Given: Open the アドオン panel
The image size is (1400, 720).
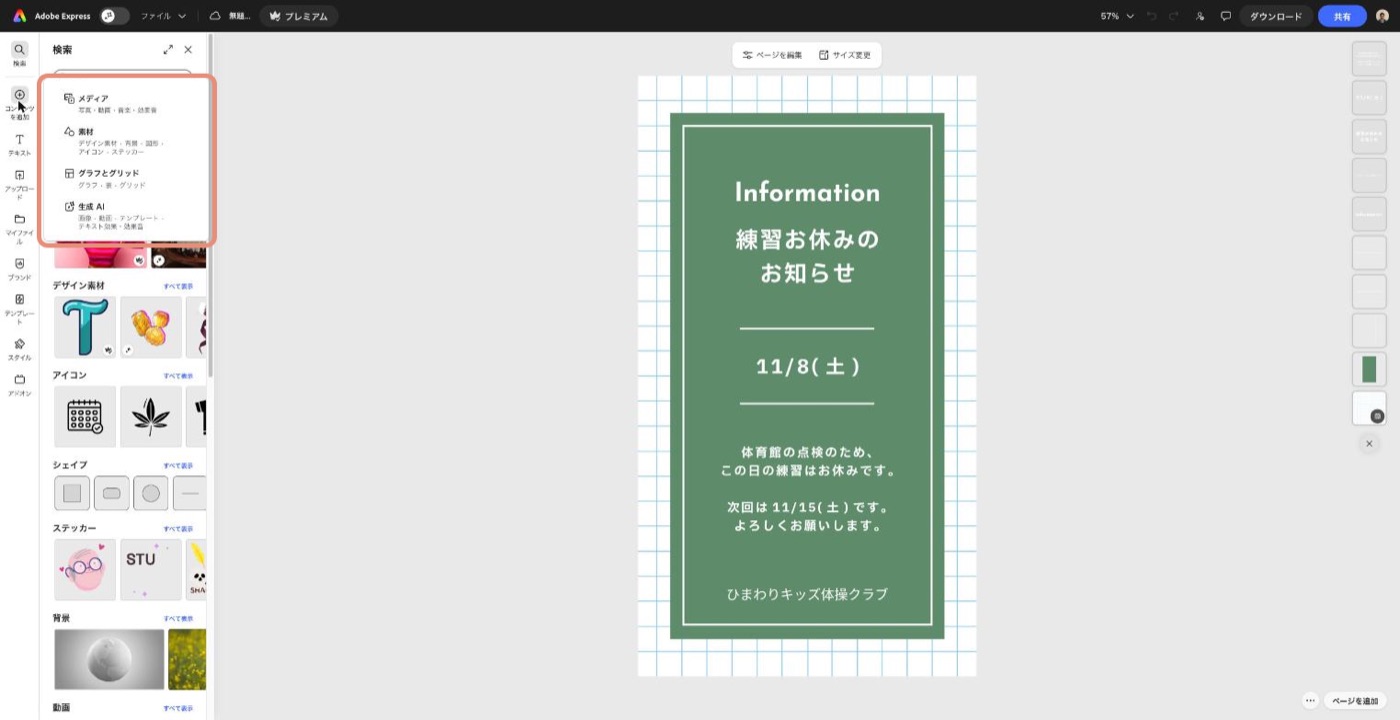Looking at the screenshot, I should (x=19, y=385).
